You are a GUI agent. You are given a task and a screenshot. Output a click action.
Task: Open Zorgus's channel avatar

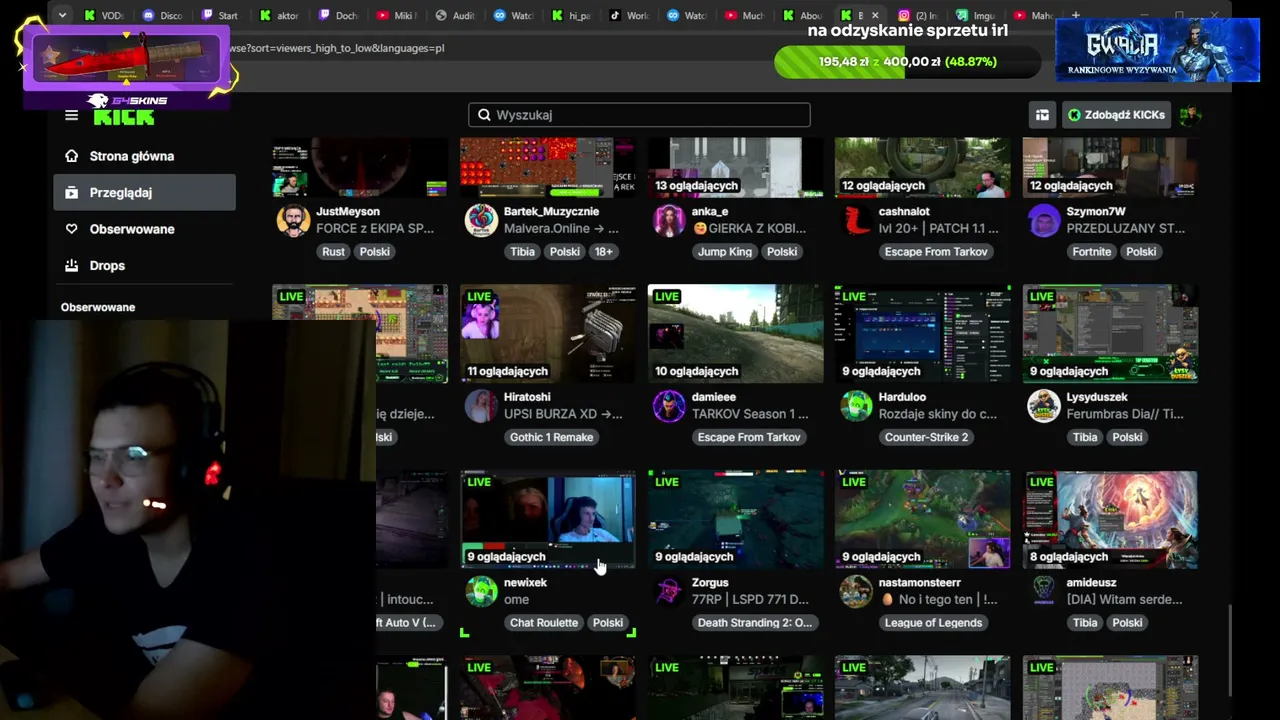tap(669, 591)
